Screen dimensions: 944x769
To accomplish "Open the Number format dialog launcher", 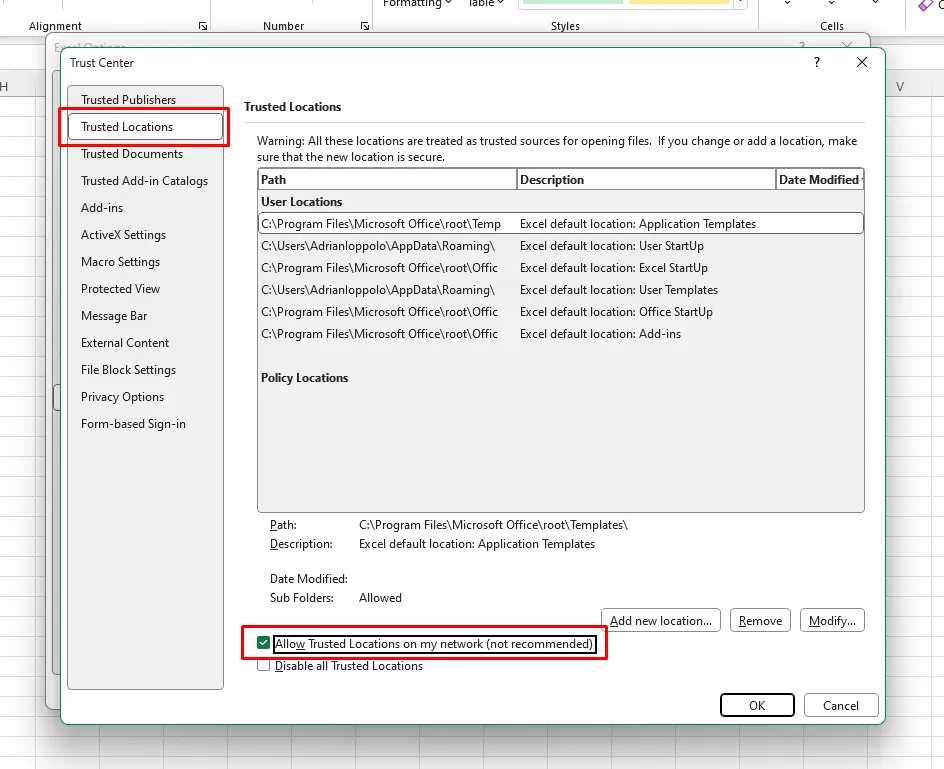I will pyautogui.click(x=365, y=26).
